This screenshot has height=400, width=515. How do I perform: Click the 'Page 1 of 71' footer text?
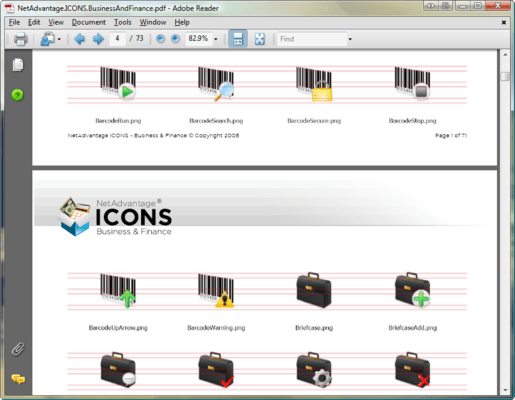(451, 135)
